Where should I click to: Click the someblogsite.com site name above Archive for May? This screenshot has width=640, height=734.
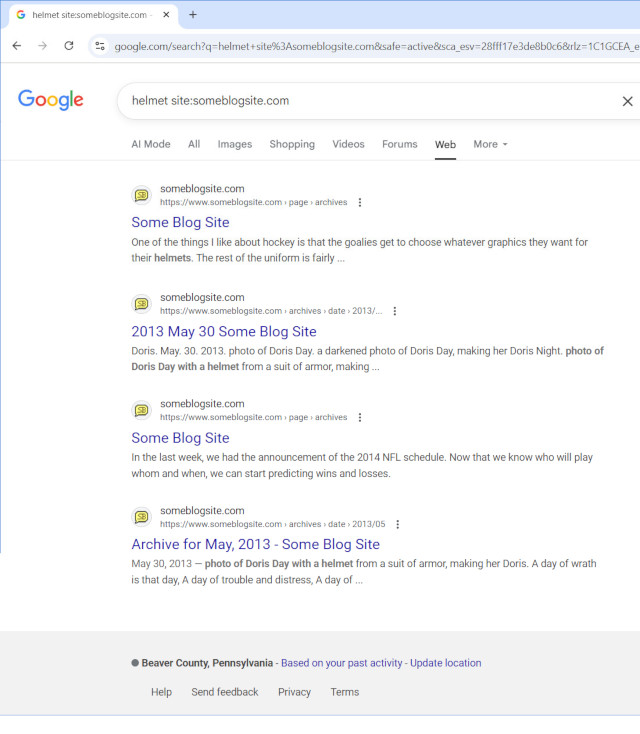tap(202, 510)
